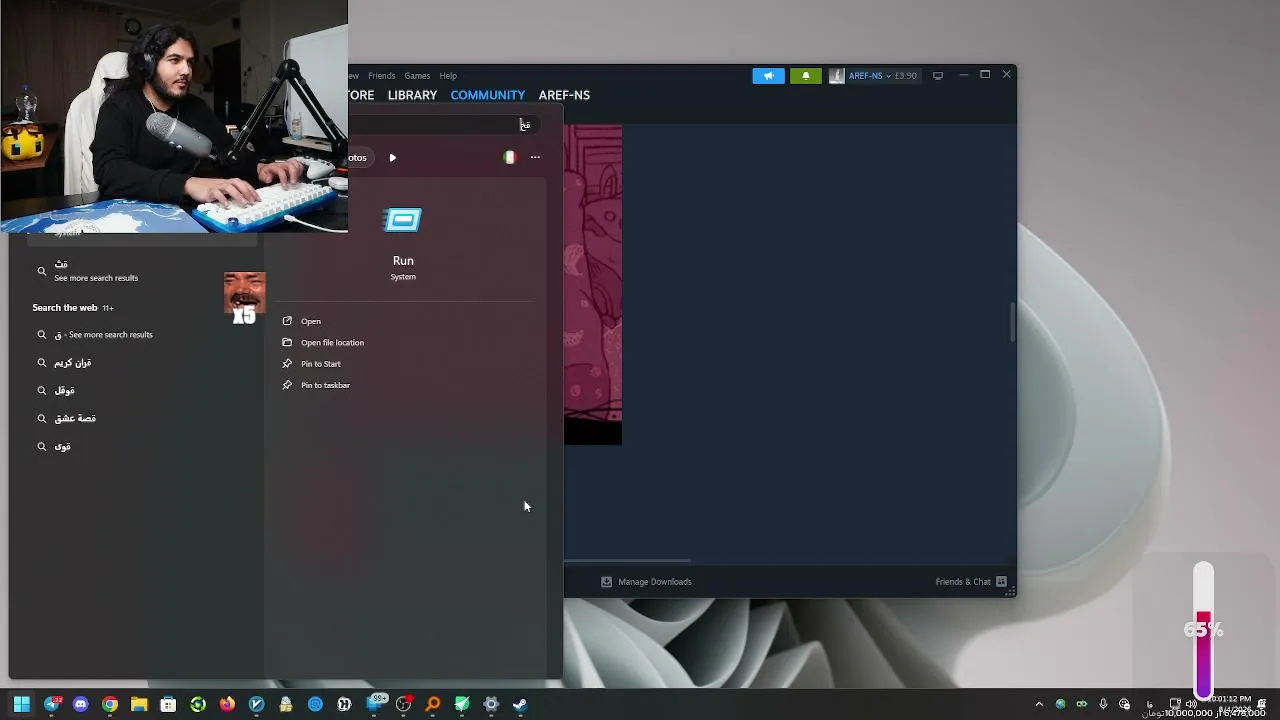The width and height of the screenshot is (1280, 720).
Task: Show hidden system tray icons
Action: click(1039, 704)
